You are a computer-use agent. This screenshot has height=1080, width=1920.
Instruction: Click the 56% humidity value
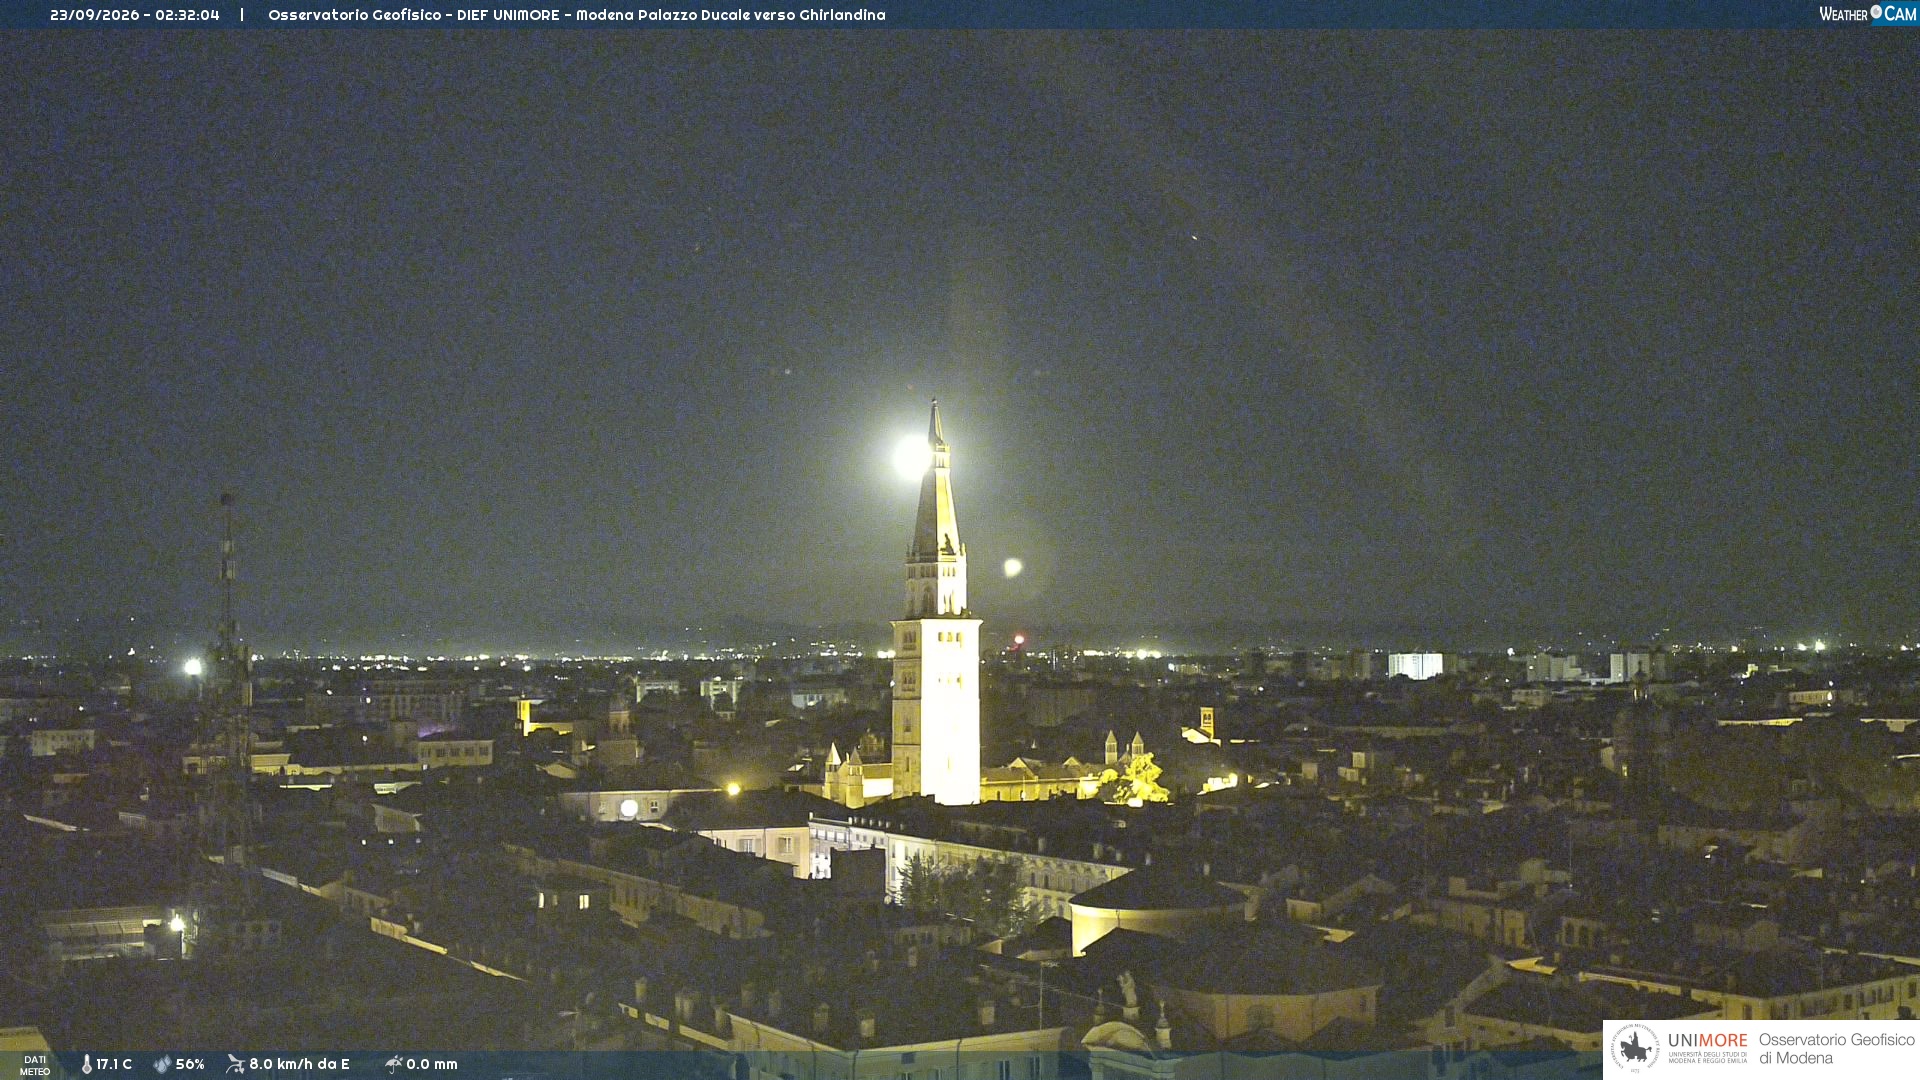tap(190, 1064)
